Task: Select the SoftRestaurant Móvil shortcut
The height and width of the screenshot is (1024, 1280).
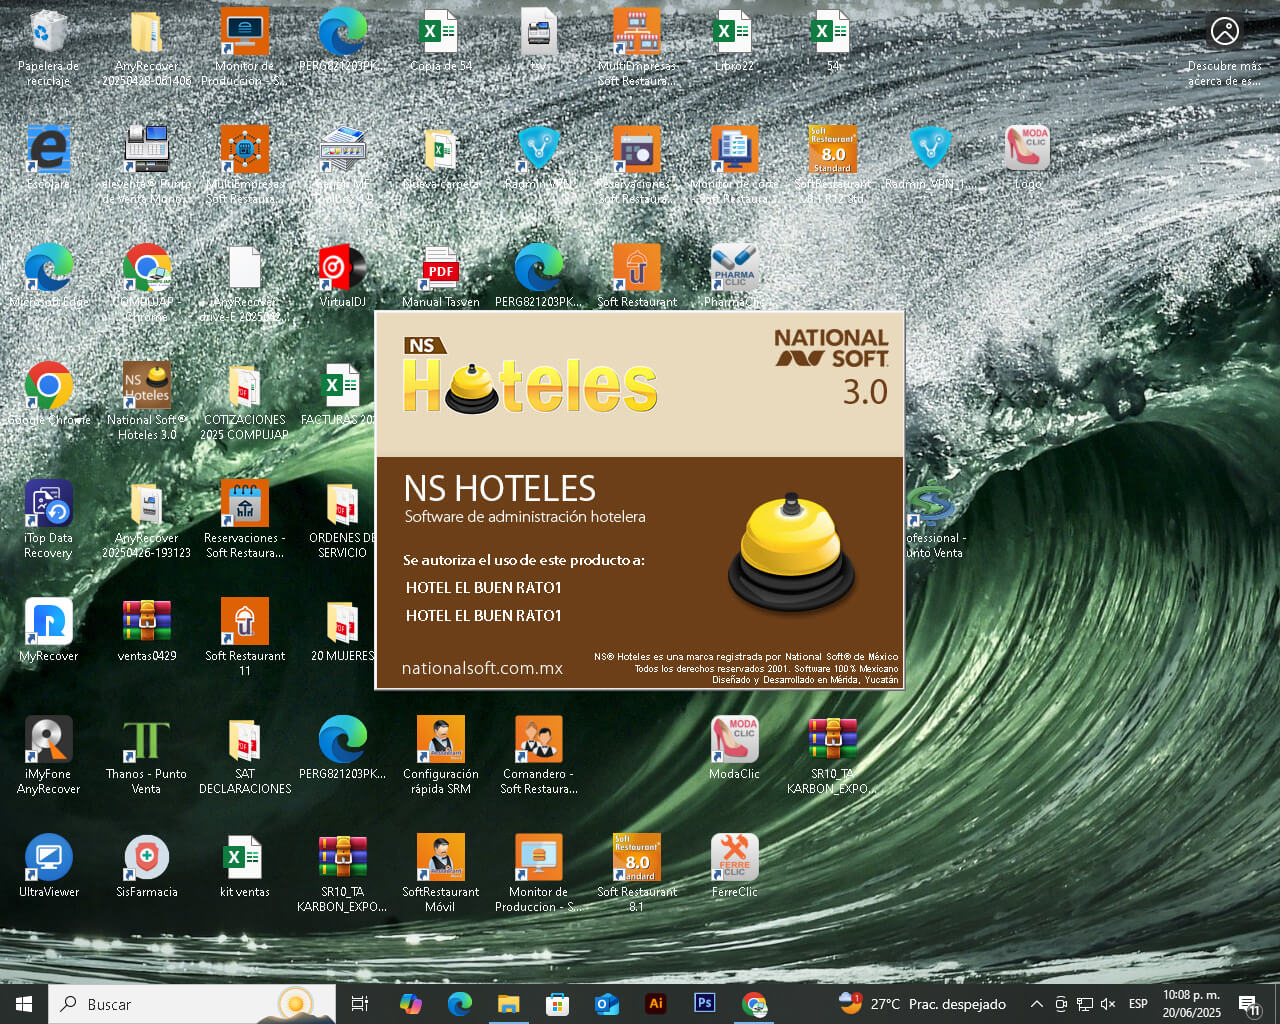Action: 440,873
